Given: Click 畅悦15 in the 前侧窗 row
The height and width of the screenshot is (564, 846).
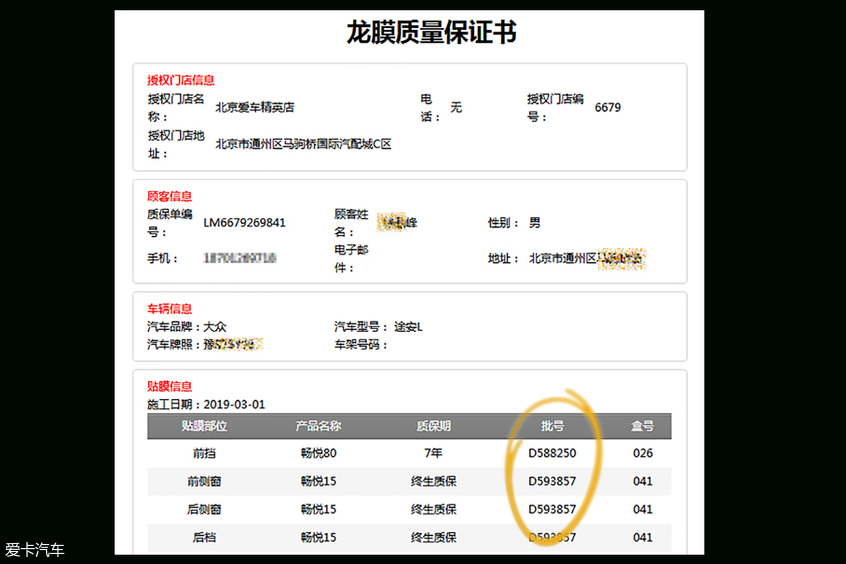Looking at the screenshot, I should (318, 481).
